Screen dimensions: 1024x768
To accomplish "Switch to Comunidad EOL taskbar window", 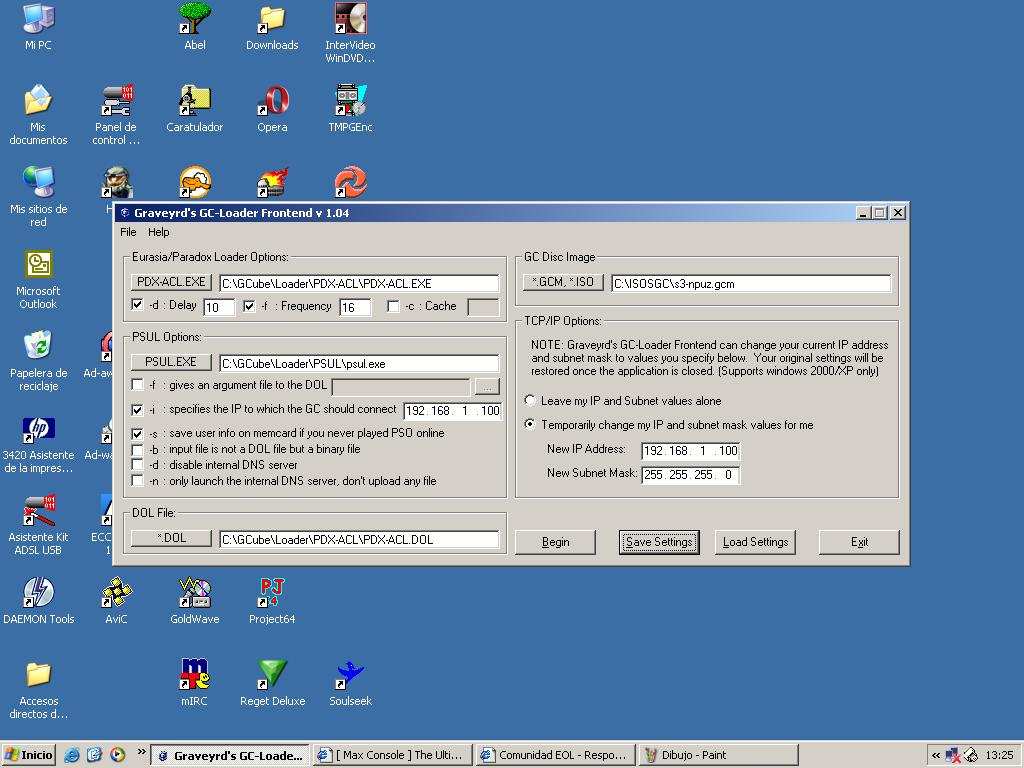I will click(555, 755).
